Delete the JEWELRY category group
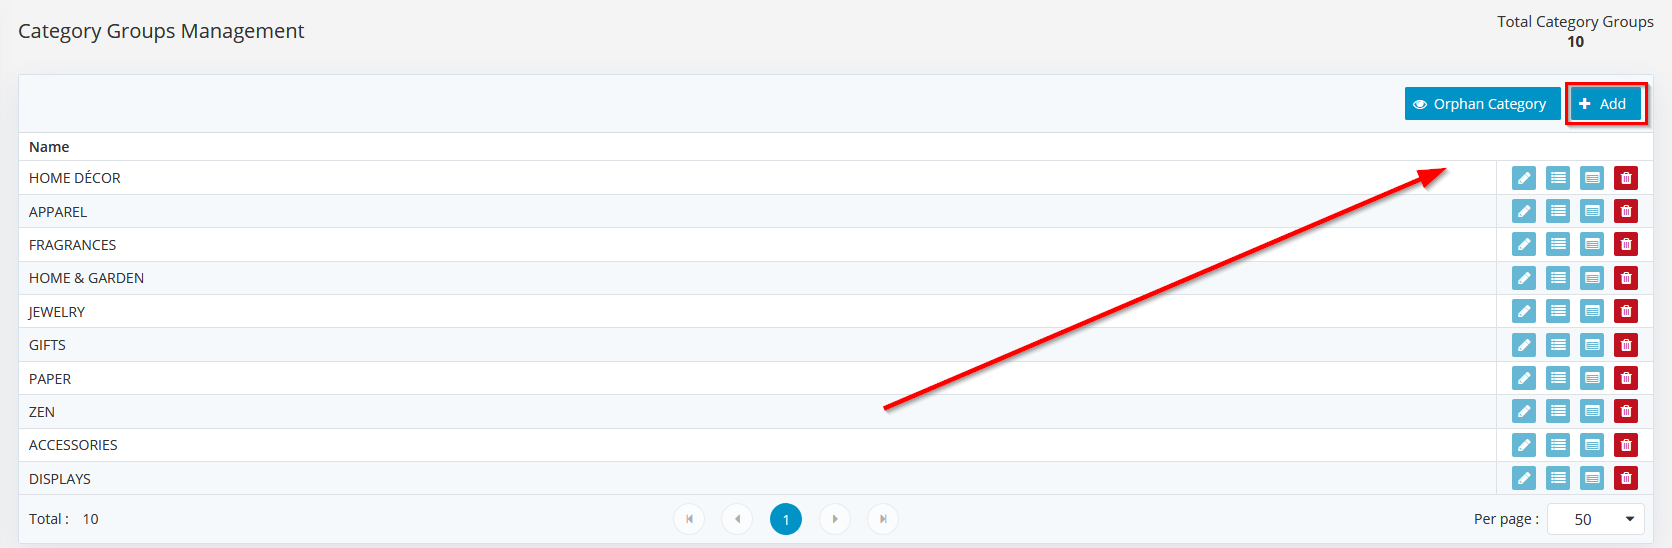This screenshot has height=548, width=1672. tap(1626, 311)
